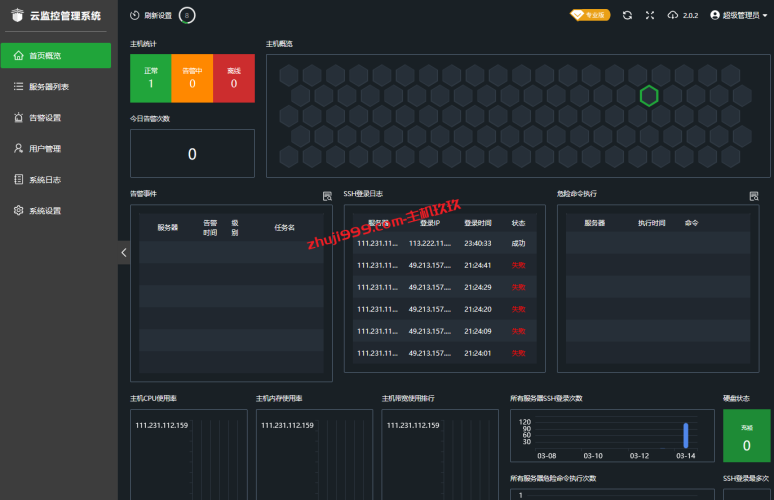The height and width of the screenshot is (500, 774).
Task: Toggle fullscreen with the expand icon
Action: 650,15
